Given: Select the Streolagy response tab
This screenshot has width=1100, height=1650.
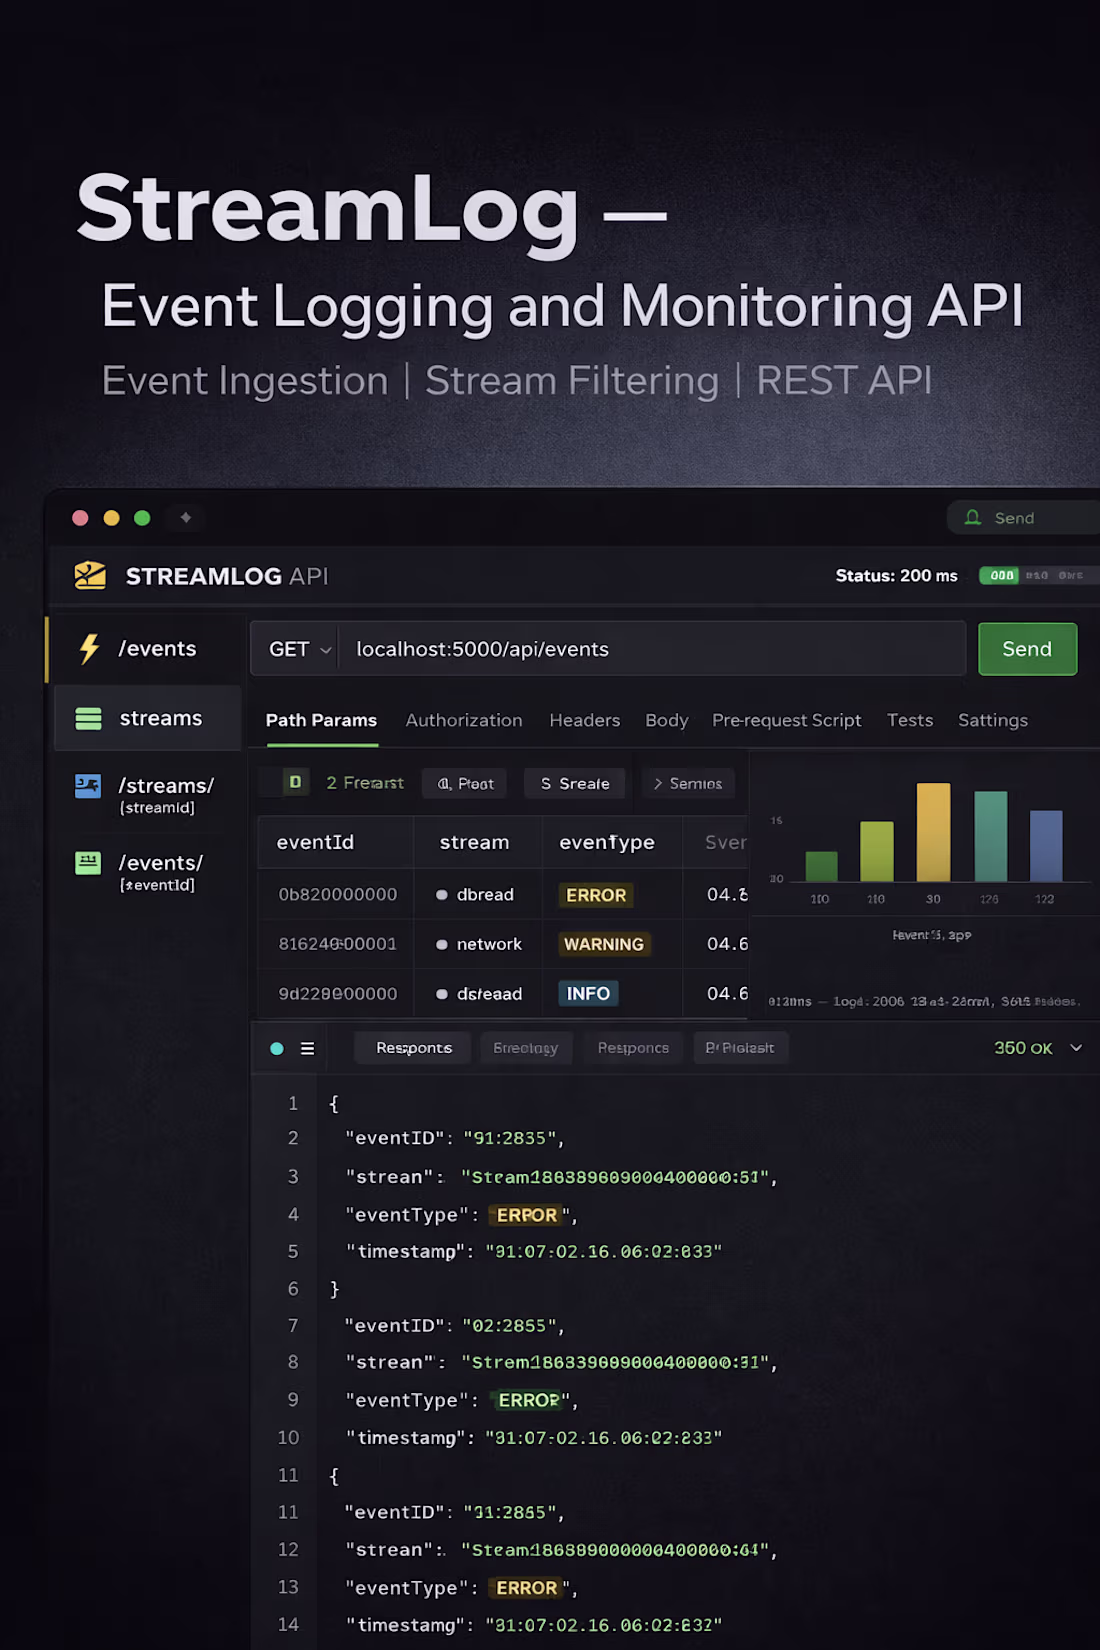Looking at the screenshot, I should (x=525, y=1048).
